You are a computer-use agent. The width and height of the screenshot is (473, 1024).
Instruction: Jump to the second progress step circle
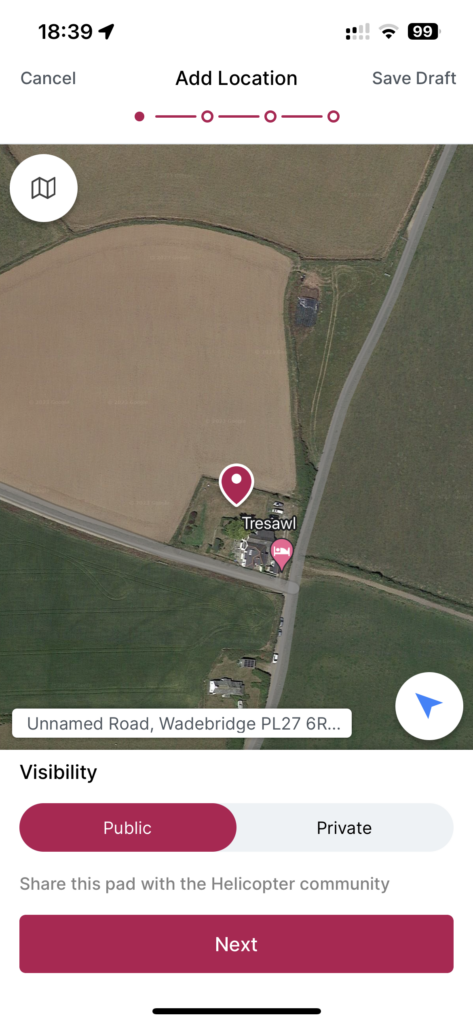pos(207,117)
